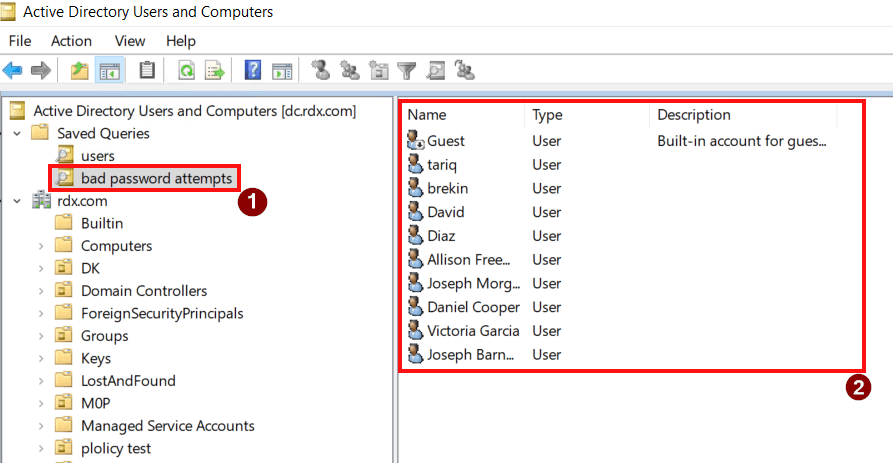
Task: Click the rdx.com domain icon
Action: [42, 200]
